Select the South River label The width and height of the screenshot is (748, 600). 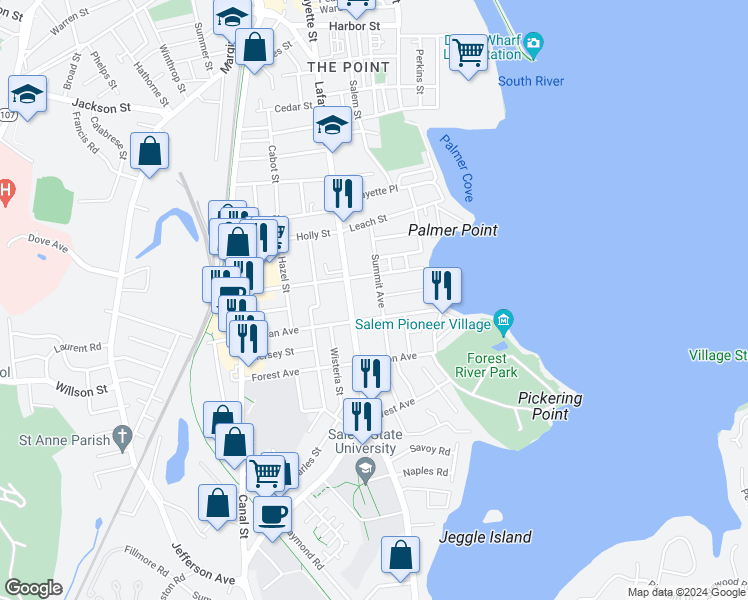tap(531, 81)
